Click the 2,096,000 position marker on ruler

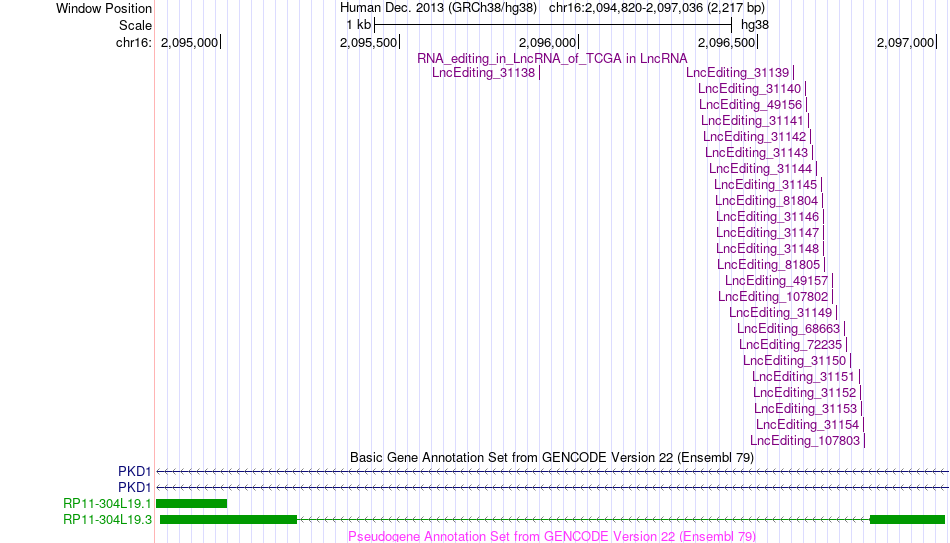tap(548, 42)
